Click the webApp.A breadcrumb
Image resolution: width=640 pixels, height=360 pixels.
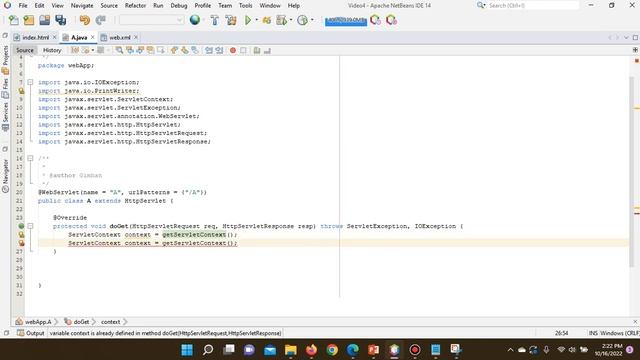[x=34, y=322]
